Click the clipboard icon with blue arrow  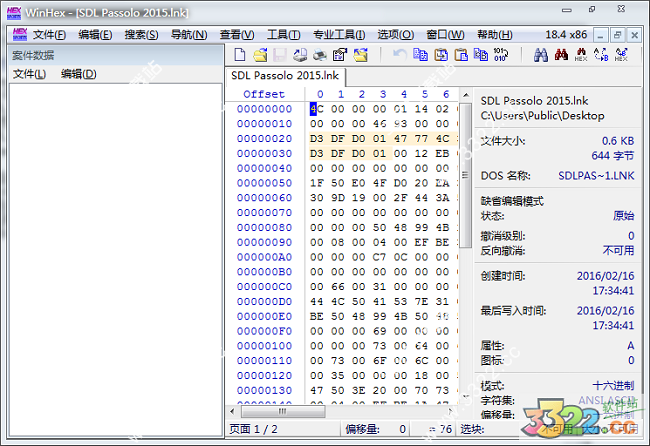pyautogui.click(x=441, y=55)
